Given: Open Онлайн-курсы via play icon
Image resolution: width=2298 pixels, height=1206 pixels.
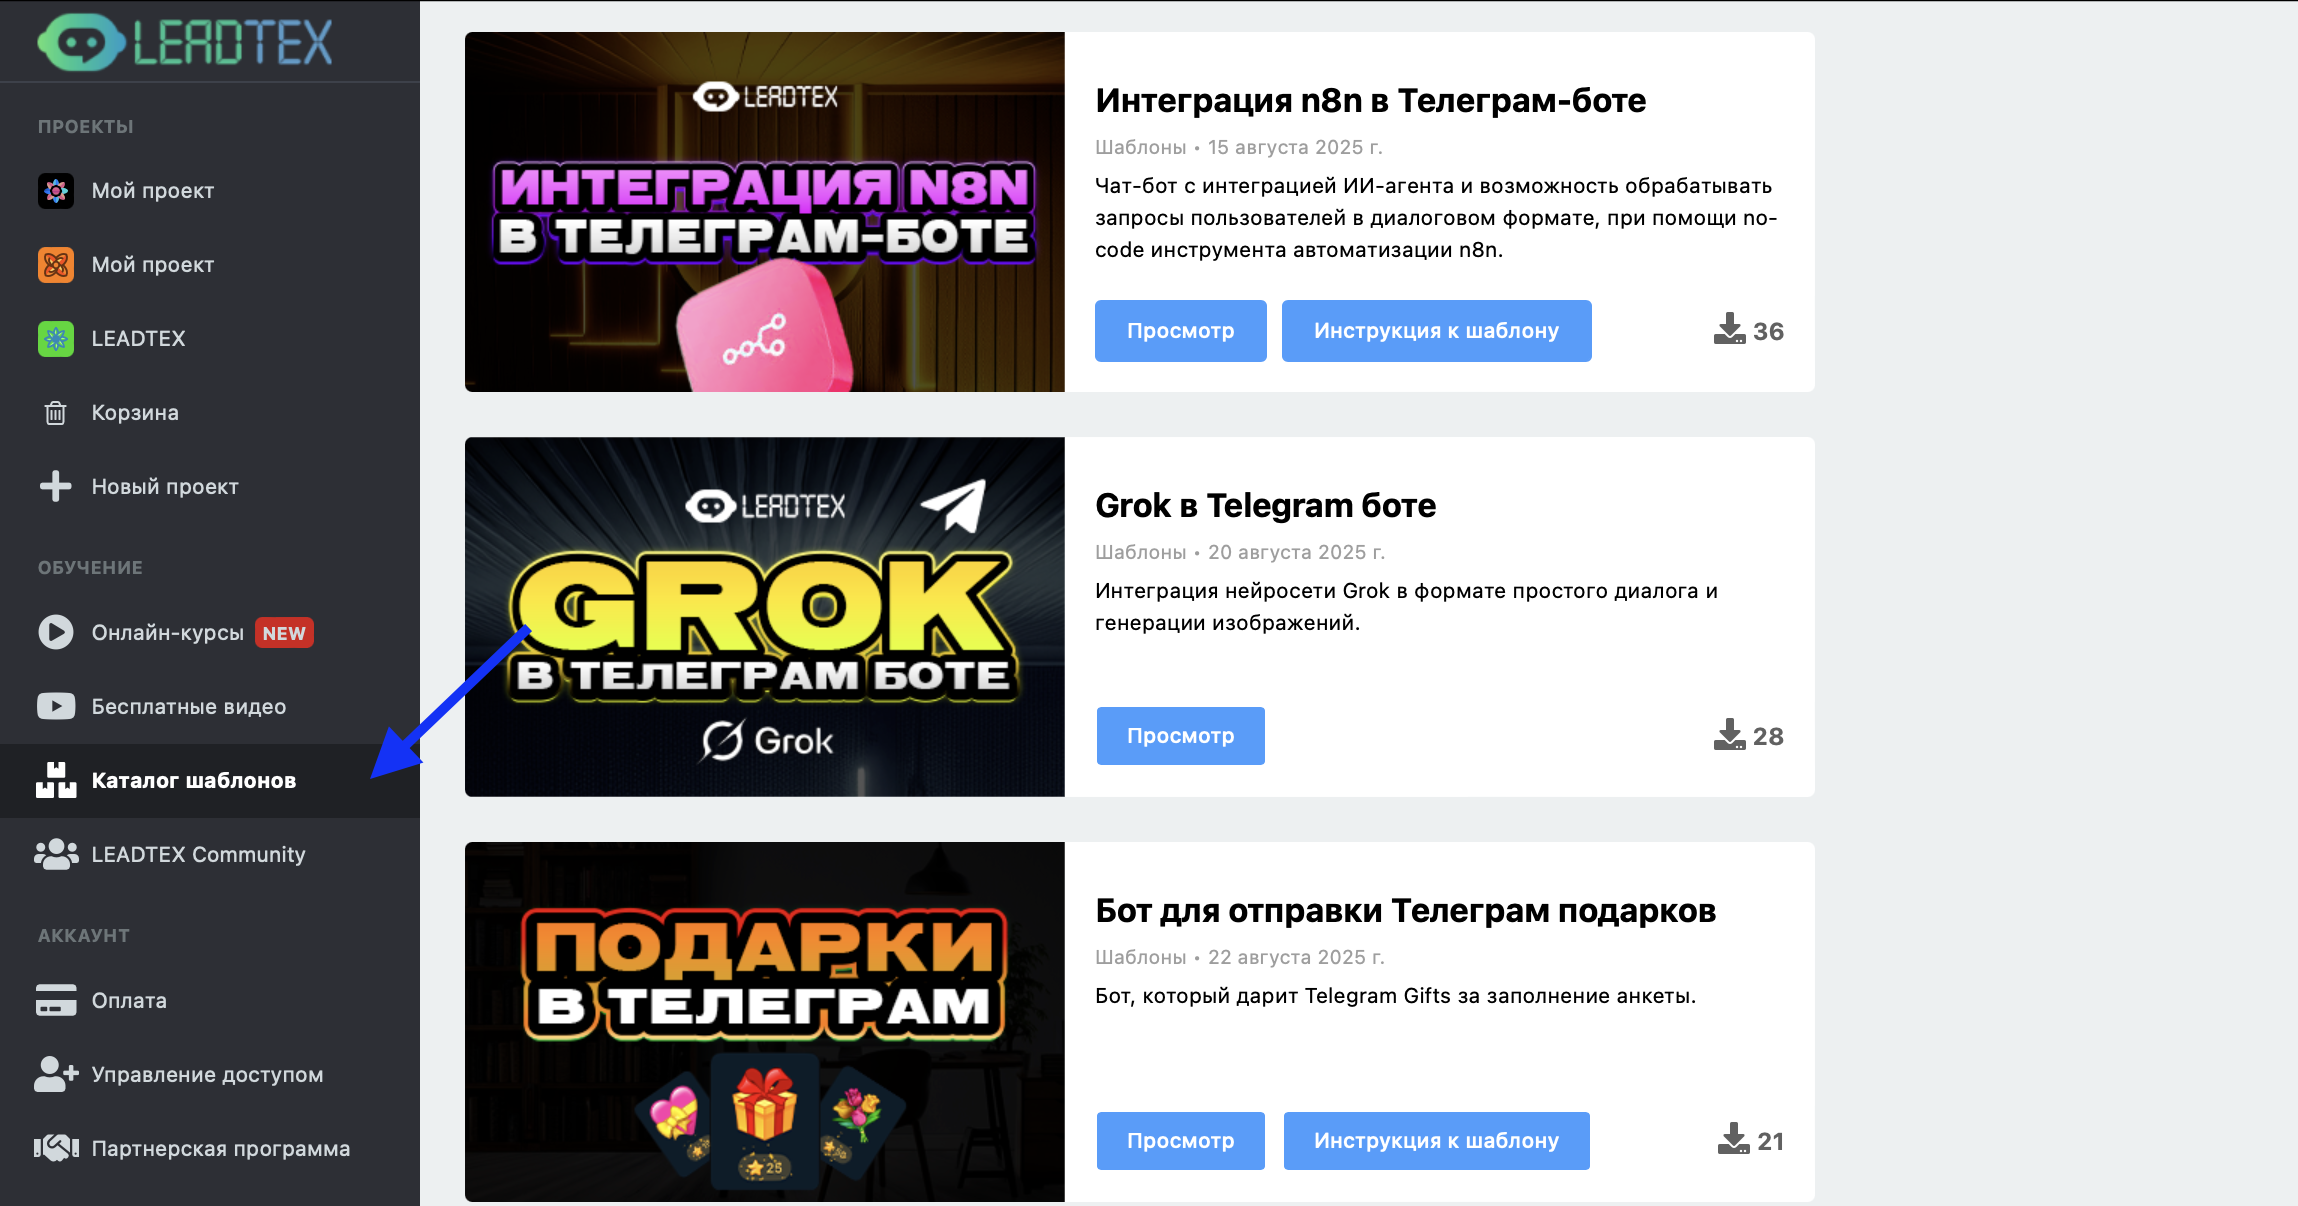Looking at the screenshot, I should 56,632.
